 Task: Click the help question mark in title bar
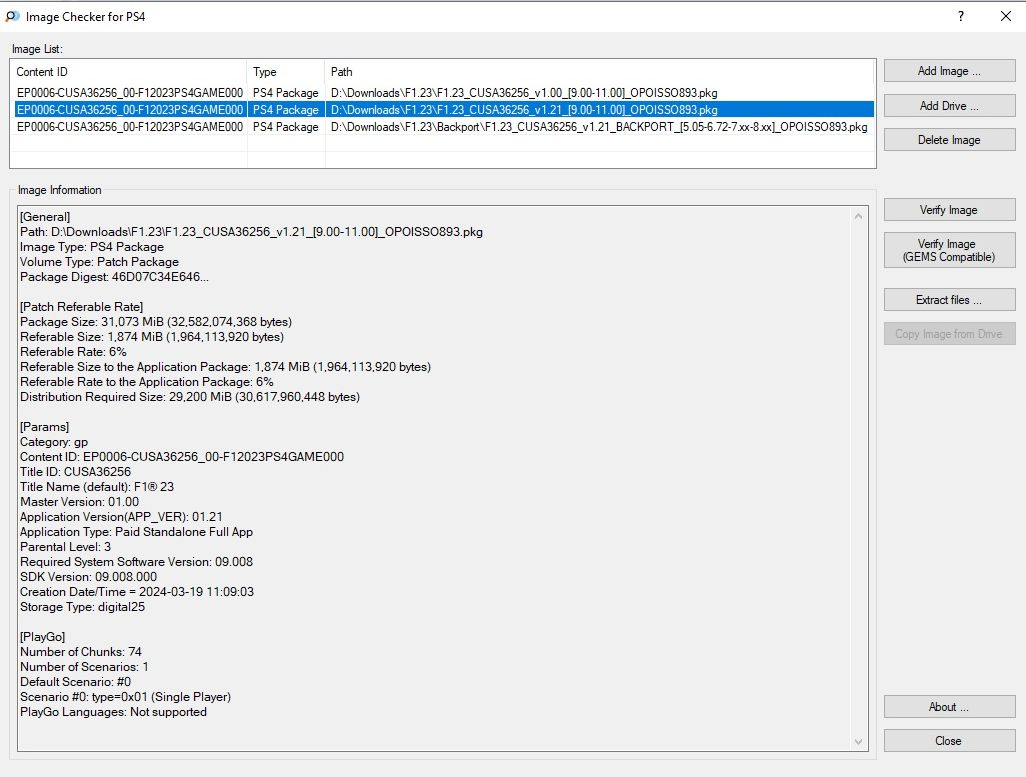pyautogui.click(x=961, y=16)
